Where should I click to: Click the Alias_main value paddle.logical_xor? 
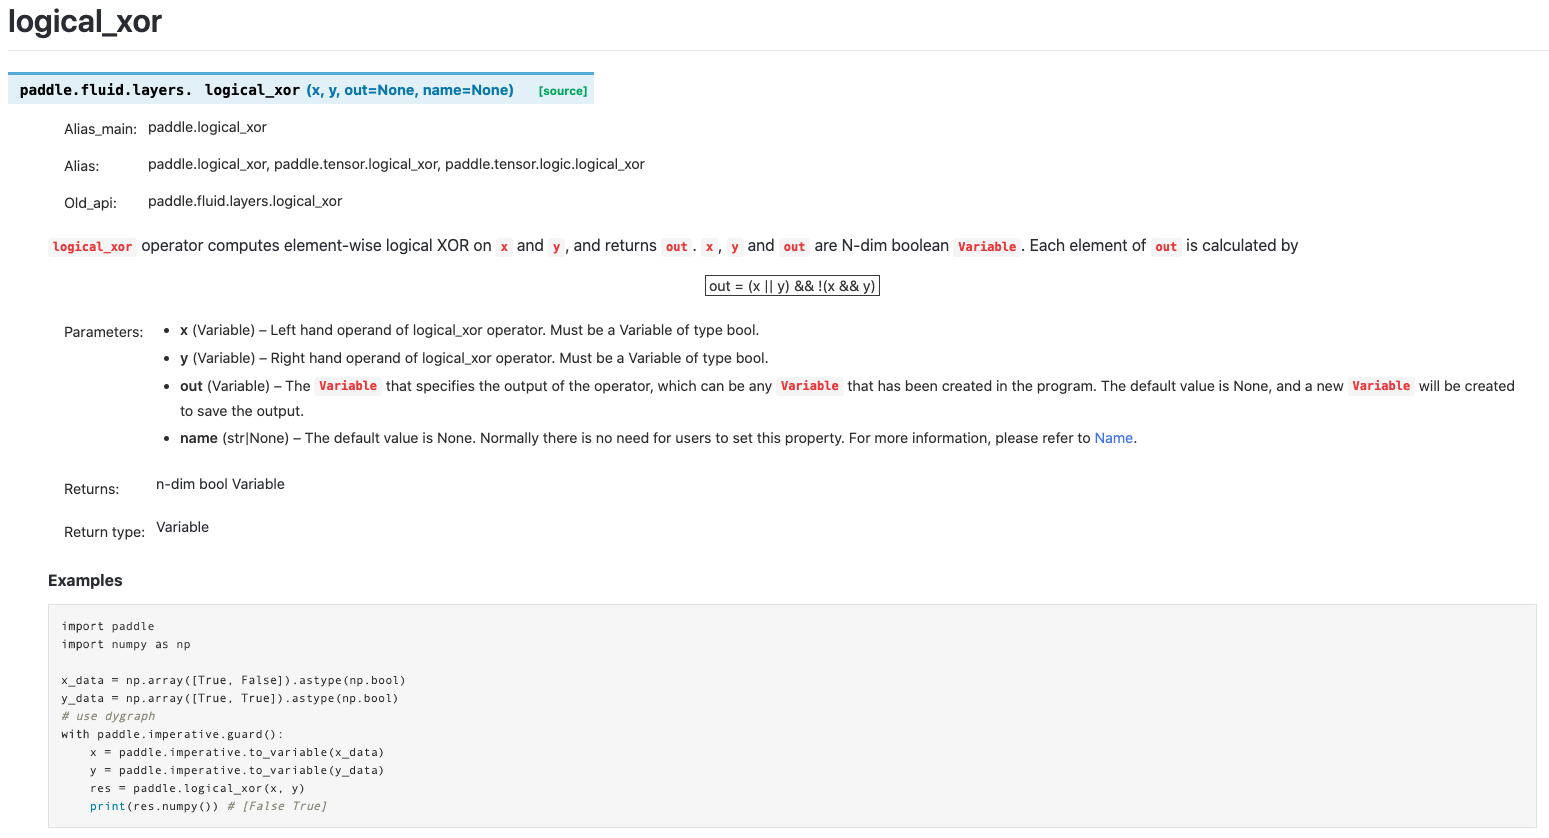tap(207, 127)
